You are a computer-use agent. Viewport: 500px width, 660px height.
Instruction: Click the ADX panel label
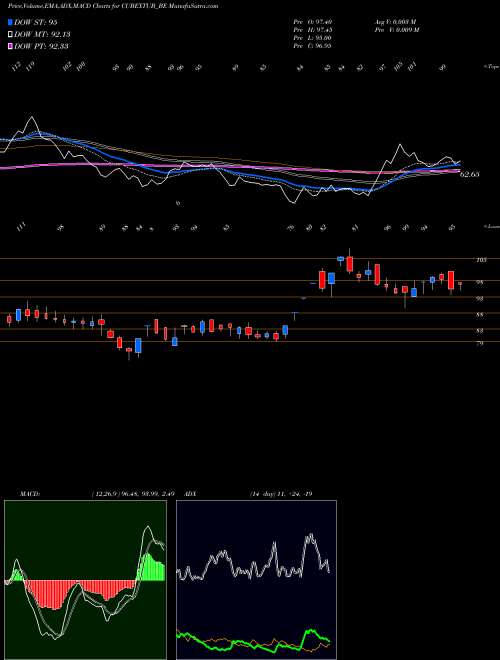tap(191, 494)
